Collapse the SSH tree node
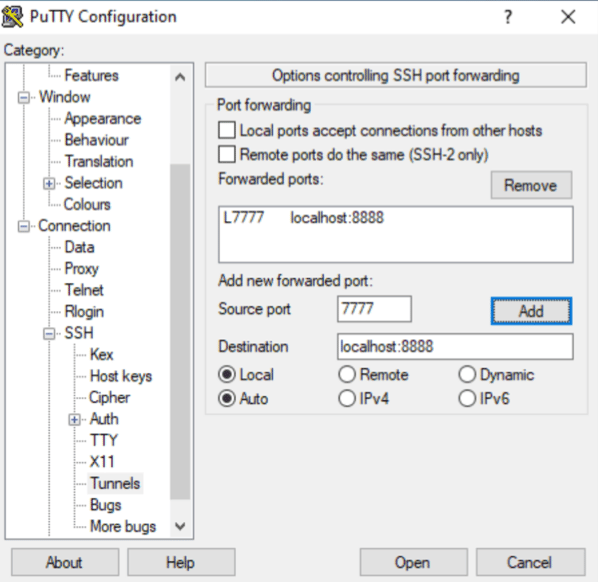Viewport: 598px width, 582px height. (x=49, y=334)
